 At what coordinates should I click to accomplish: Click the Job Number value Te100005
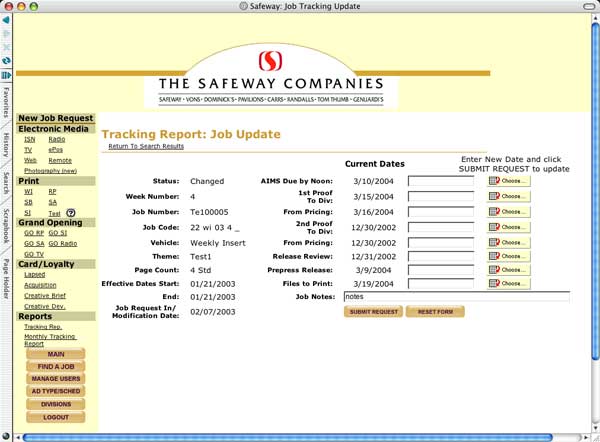click(x=209, y=212)
